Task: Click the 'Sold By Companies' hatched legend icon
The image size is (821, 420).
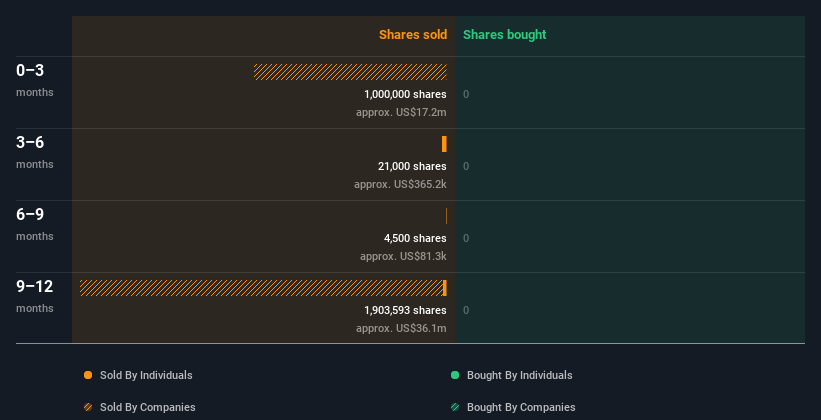Action: click(x=88, y=407)
